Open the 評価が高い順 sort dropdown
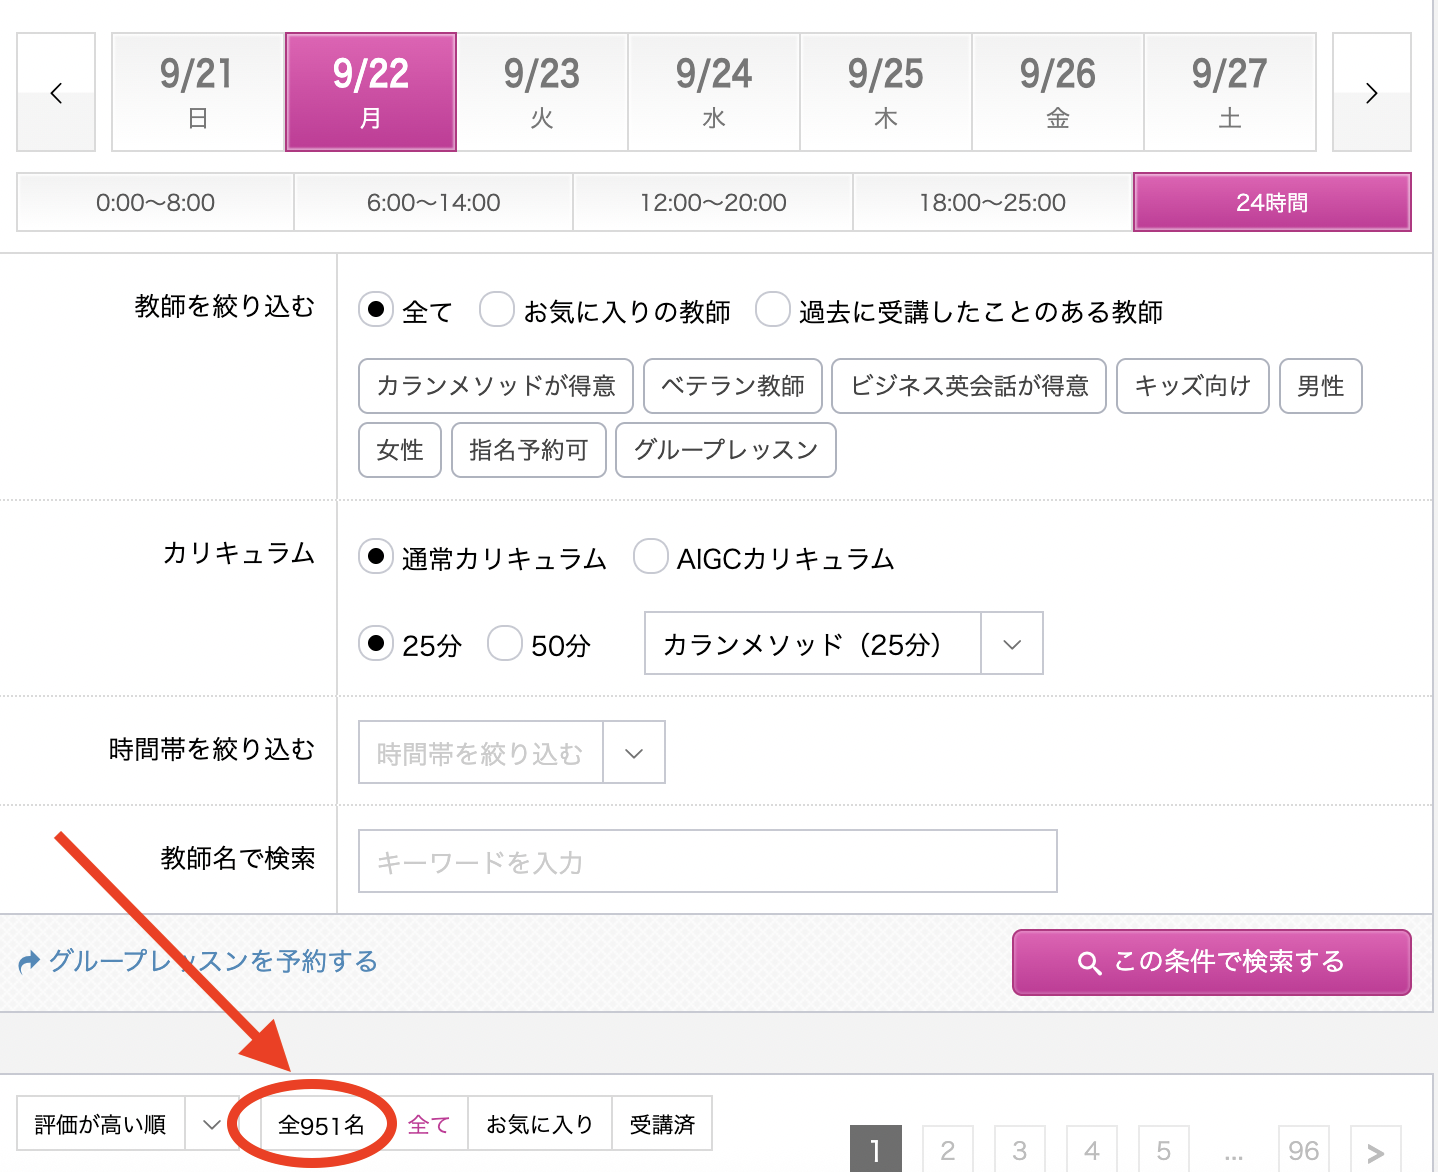Viewport: 1438px width, 1172px height. (123, 1125)
